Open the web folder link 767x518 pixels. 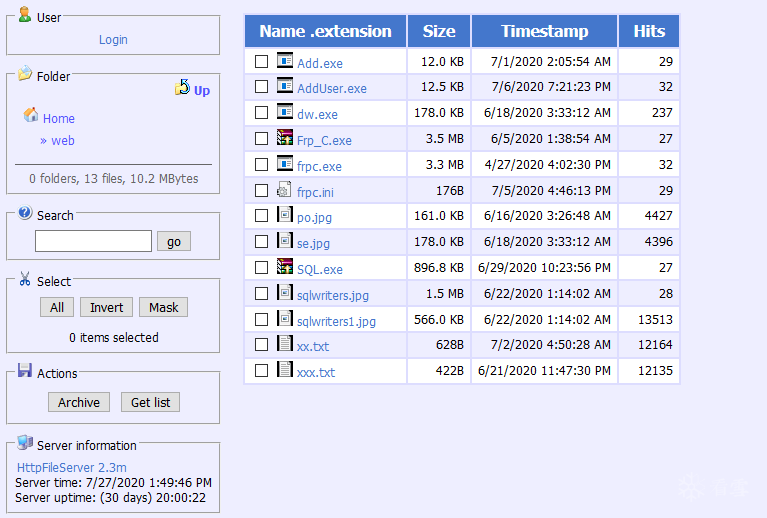point(63,141)
